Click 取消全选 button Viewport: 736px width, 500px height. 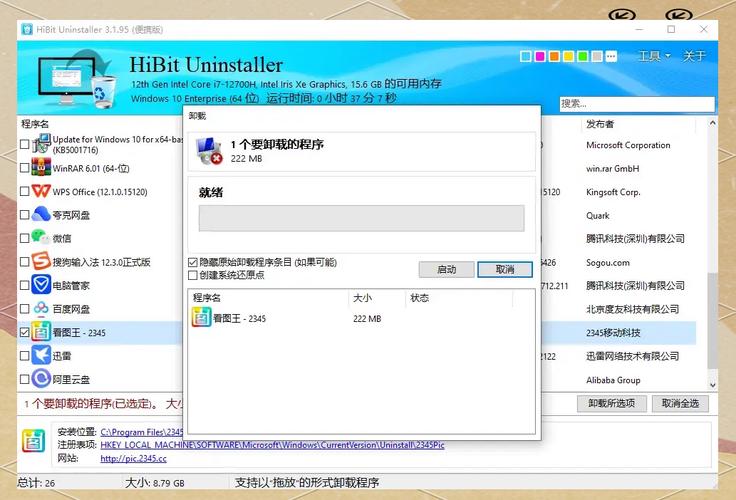click(x=680, y=403)
